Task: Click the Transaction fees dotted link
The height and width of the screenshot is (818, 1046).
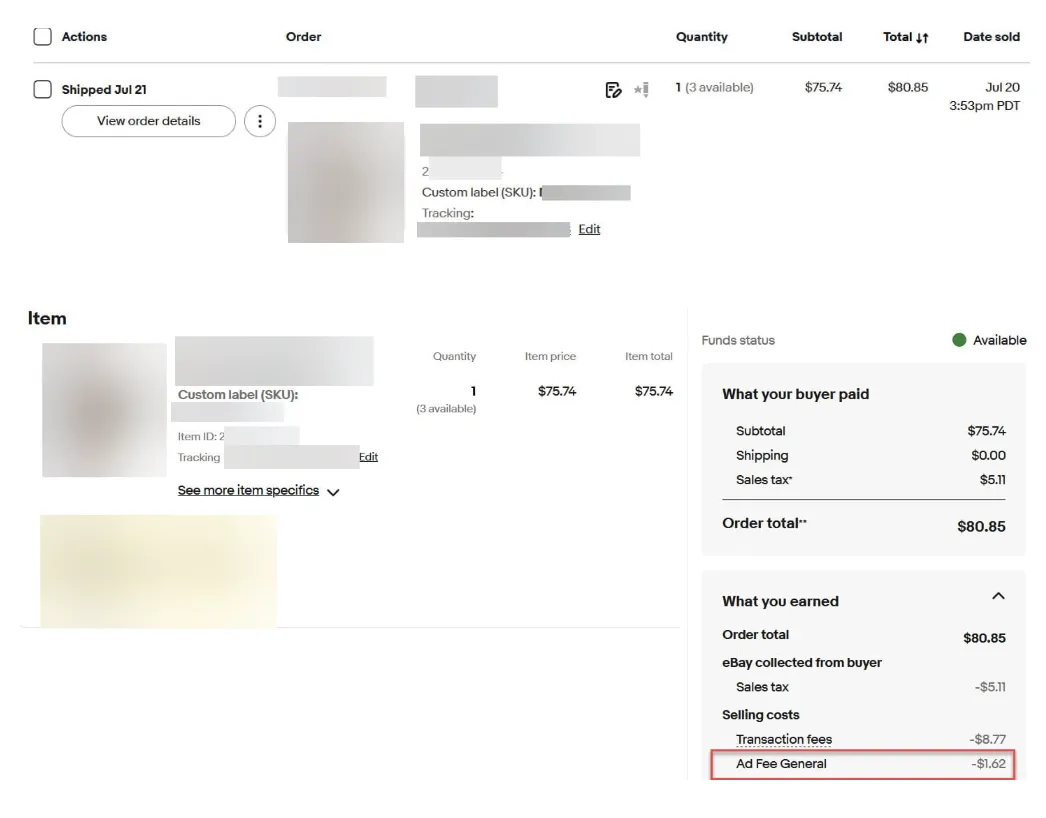Action: [x=784, y=739]
